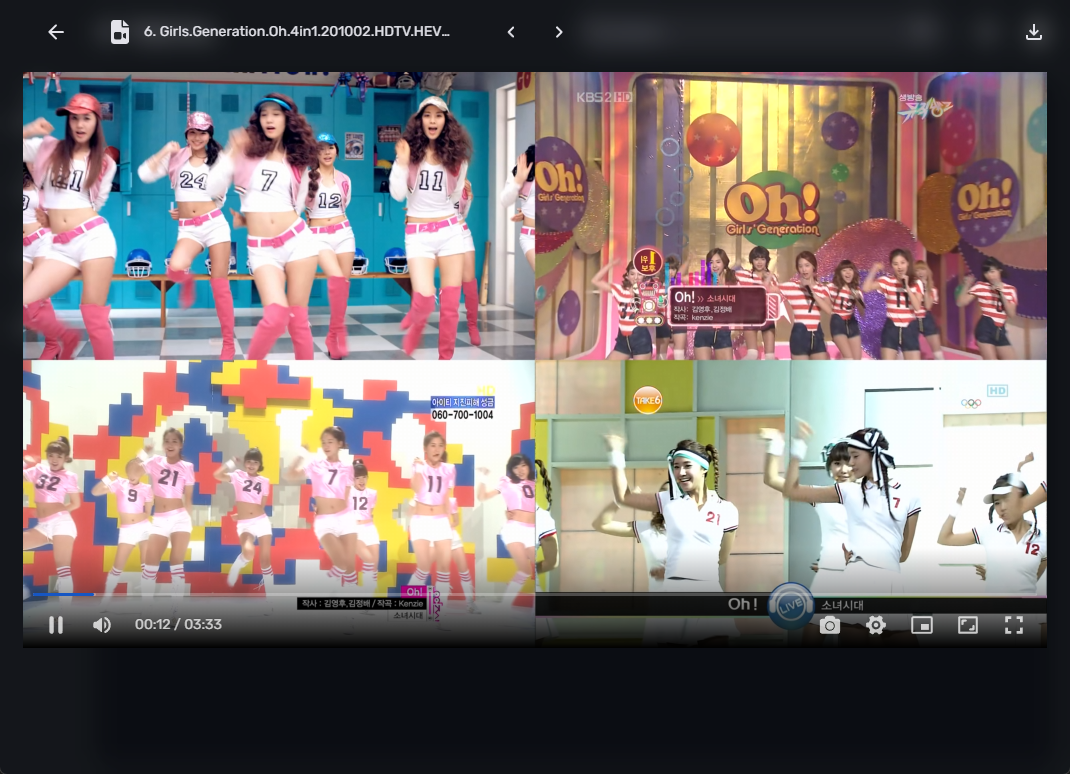This screenshot has width=1070, height=774.
Task: Open the previous file with left chevron
Action: tap(511, 32)
